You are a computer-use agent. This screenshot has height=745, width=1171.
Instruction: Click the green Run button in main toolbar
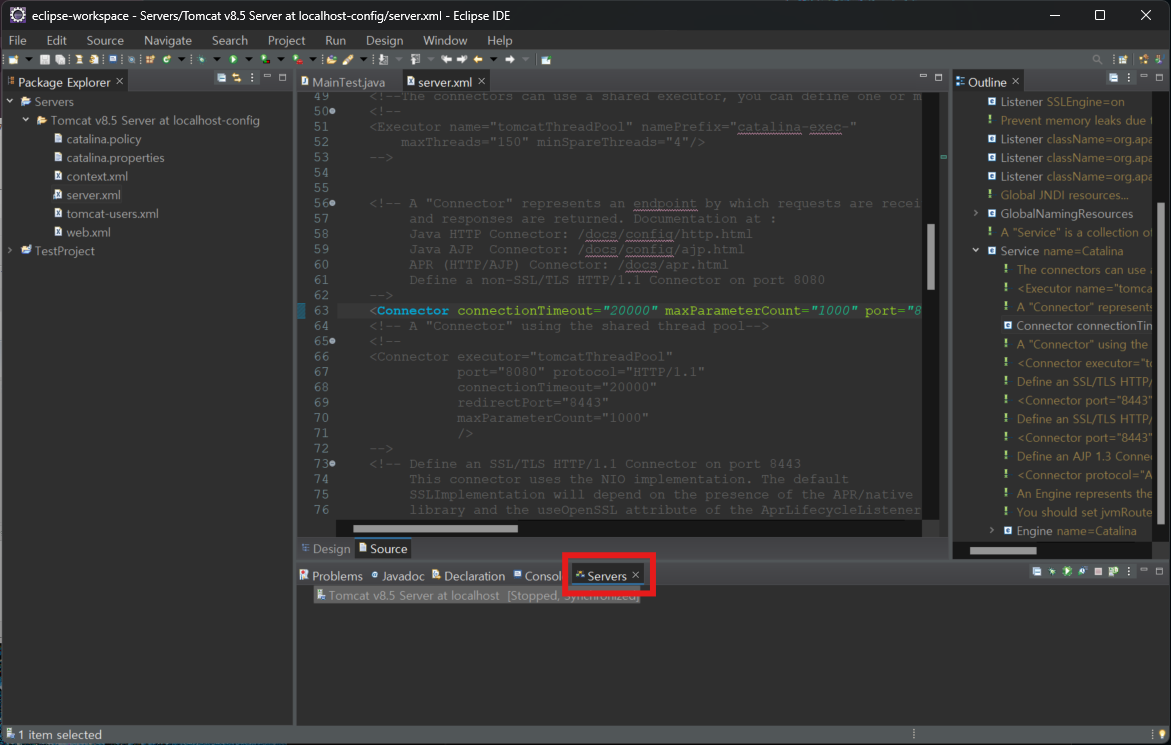(233, 60)
